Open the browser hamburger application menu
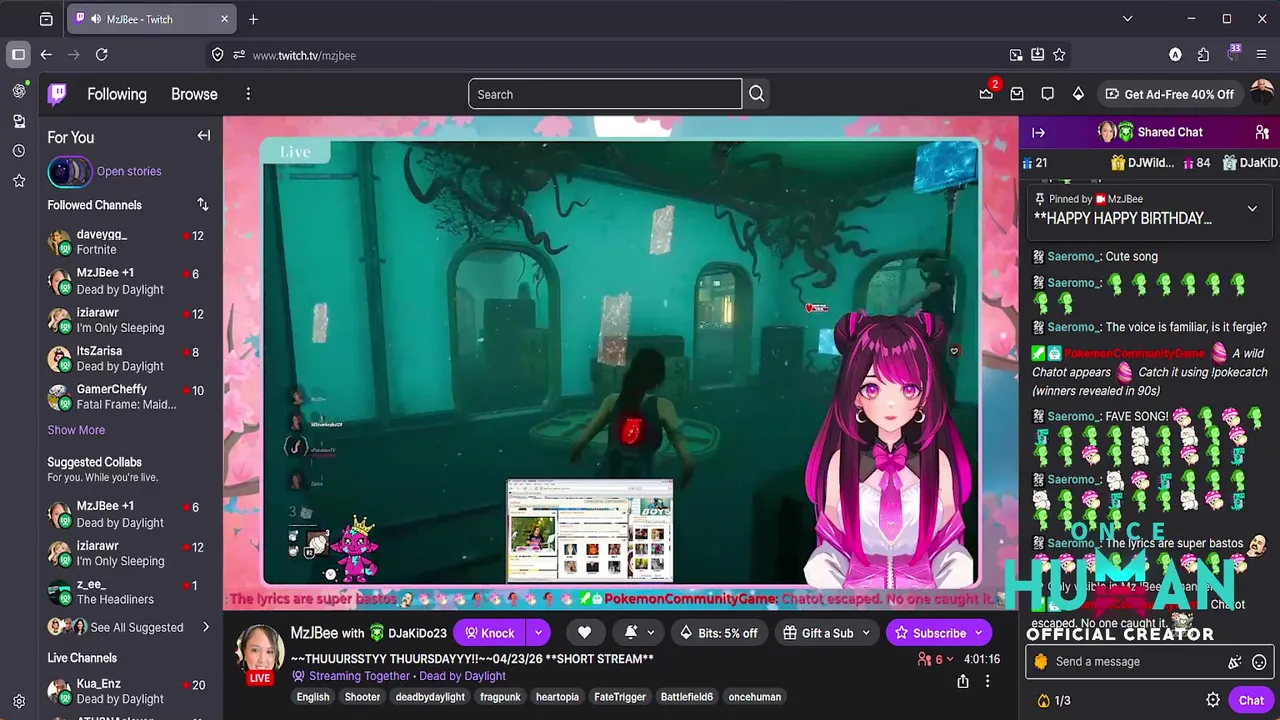The width and height of the screenshot is (1280, 720). 1261,55
